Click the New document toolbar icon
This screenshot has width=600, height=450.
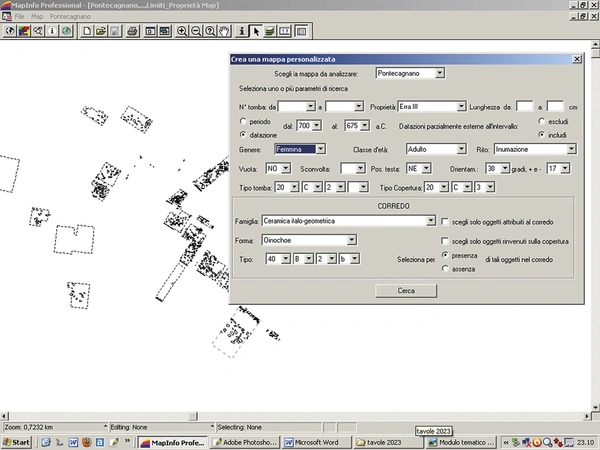click(x=88, y=31)
